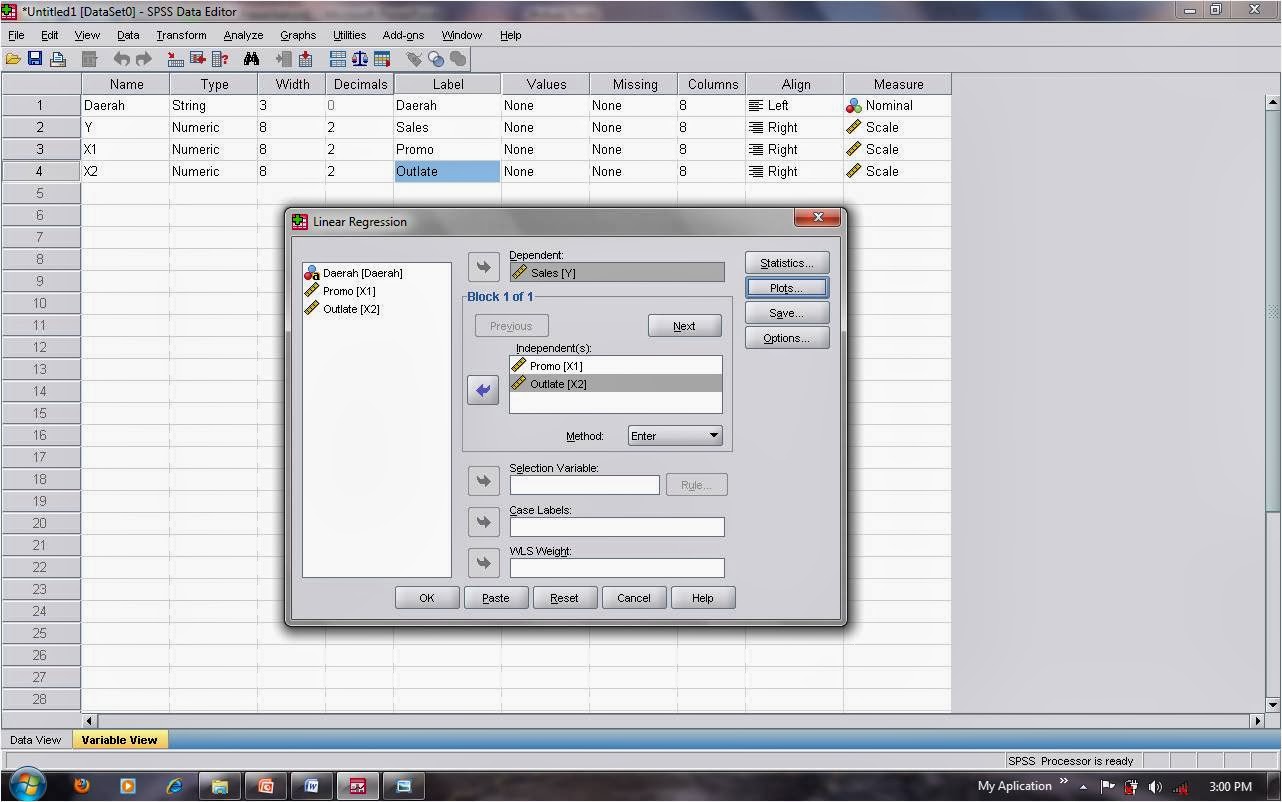Select row header number 4
The width and height of the screenshot is (1282, 802).
(x=41, y=171)
